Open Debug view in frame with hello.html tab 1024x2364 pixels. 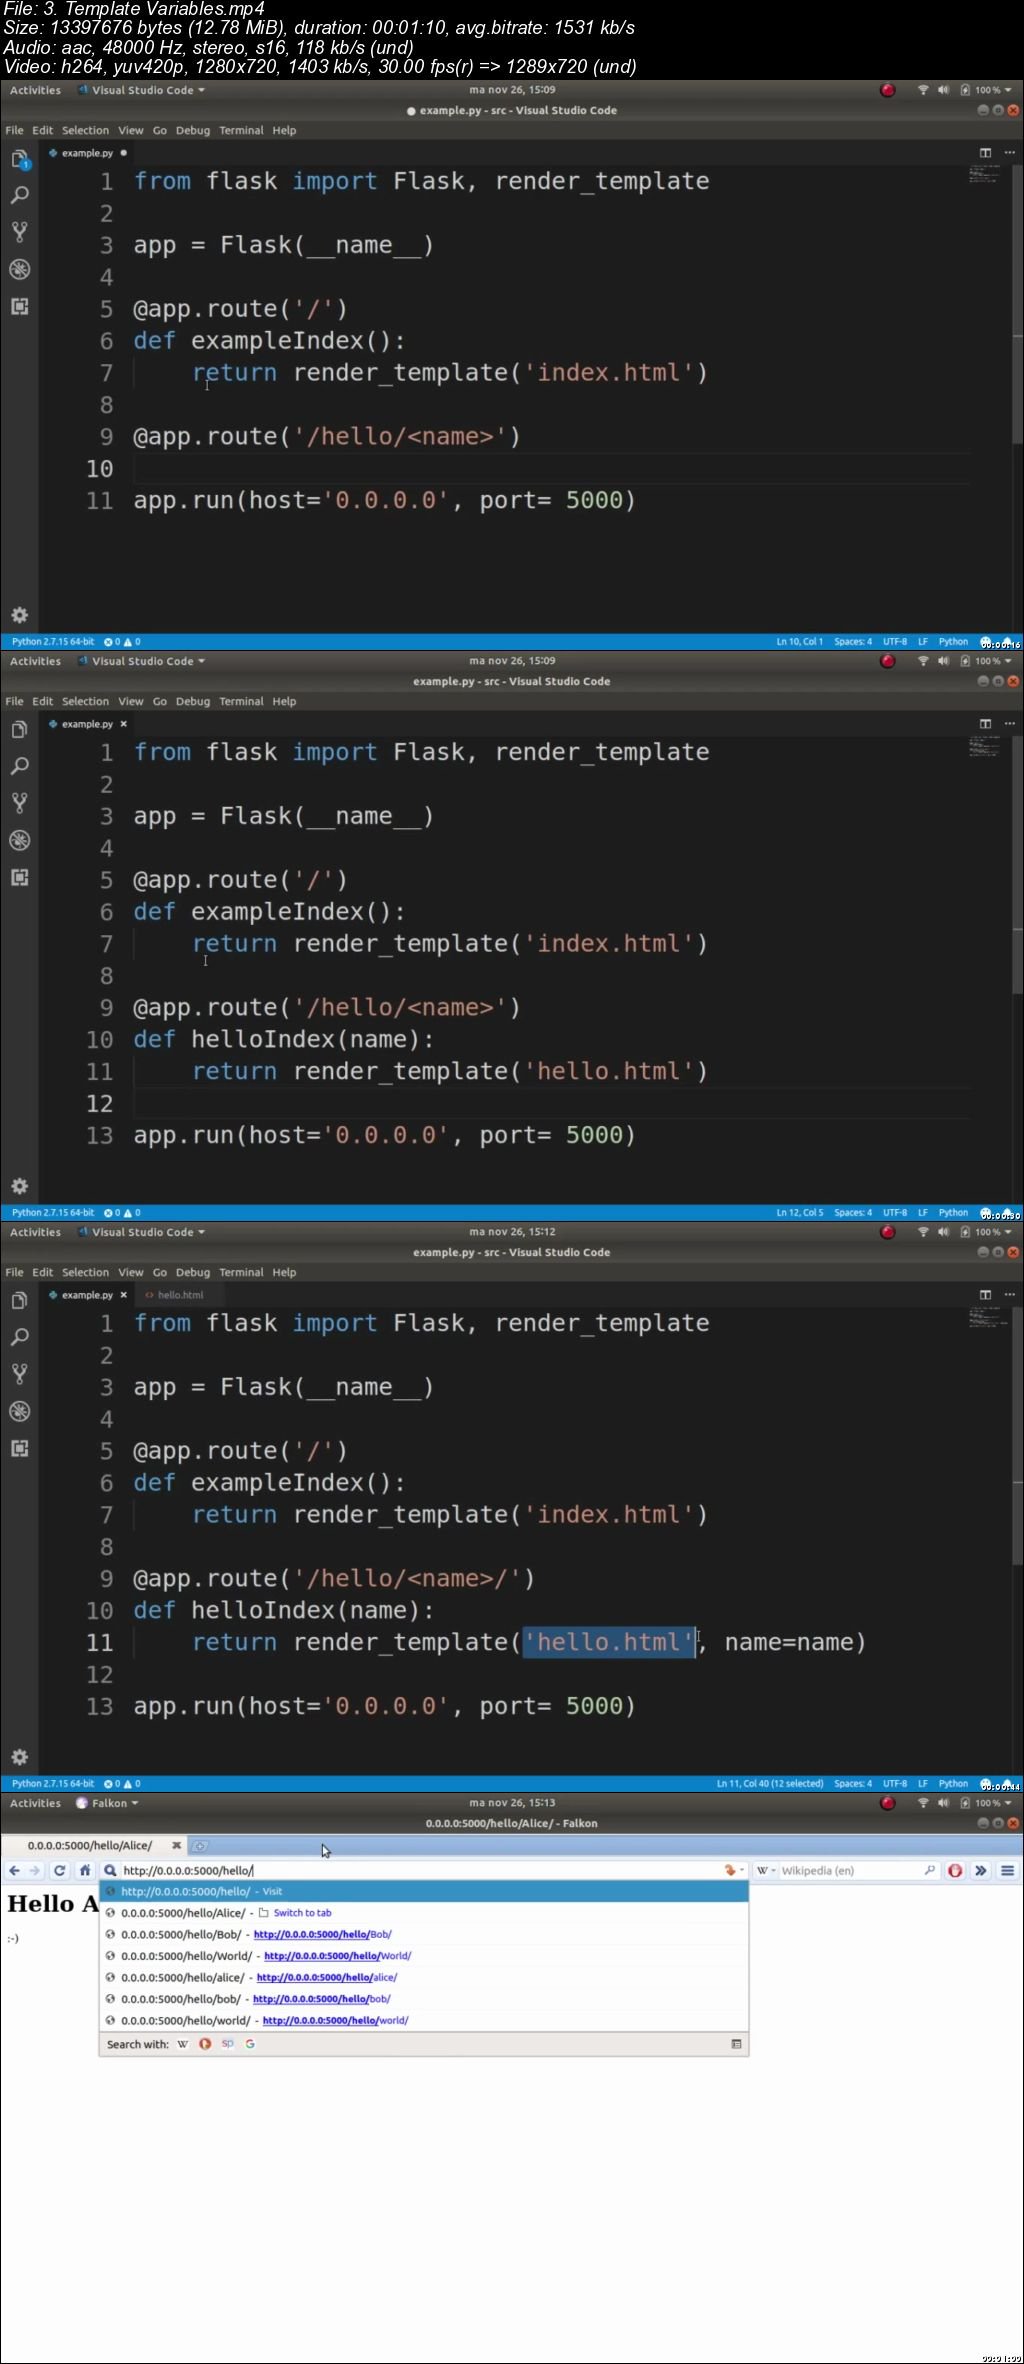coord(19,1411)
